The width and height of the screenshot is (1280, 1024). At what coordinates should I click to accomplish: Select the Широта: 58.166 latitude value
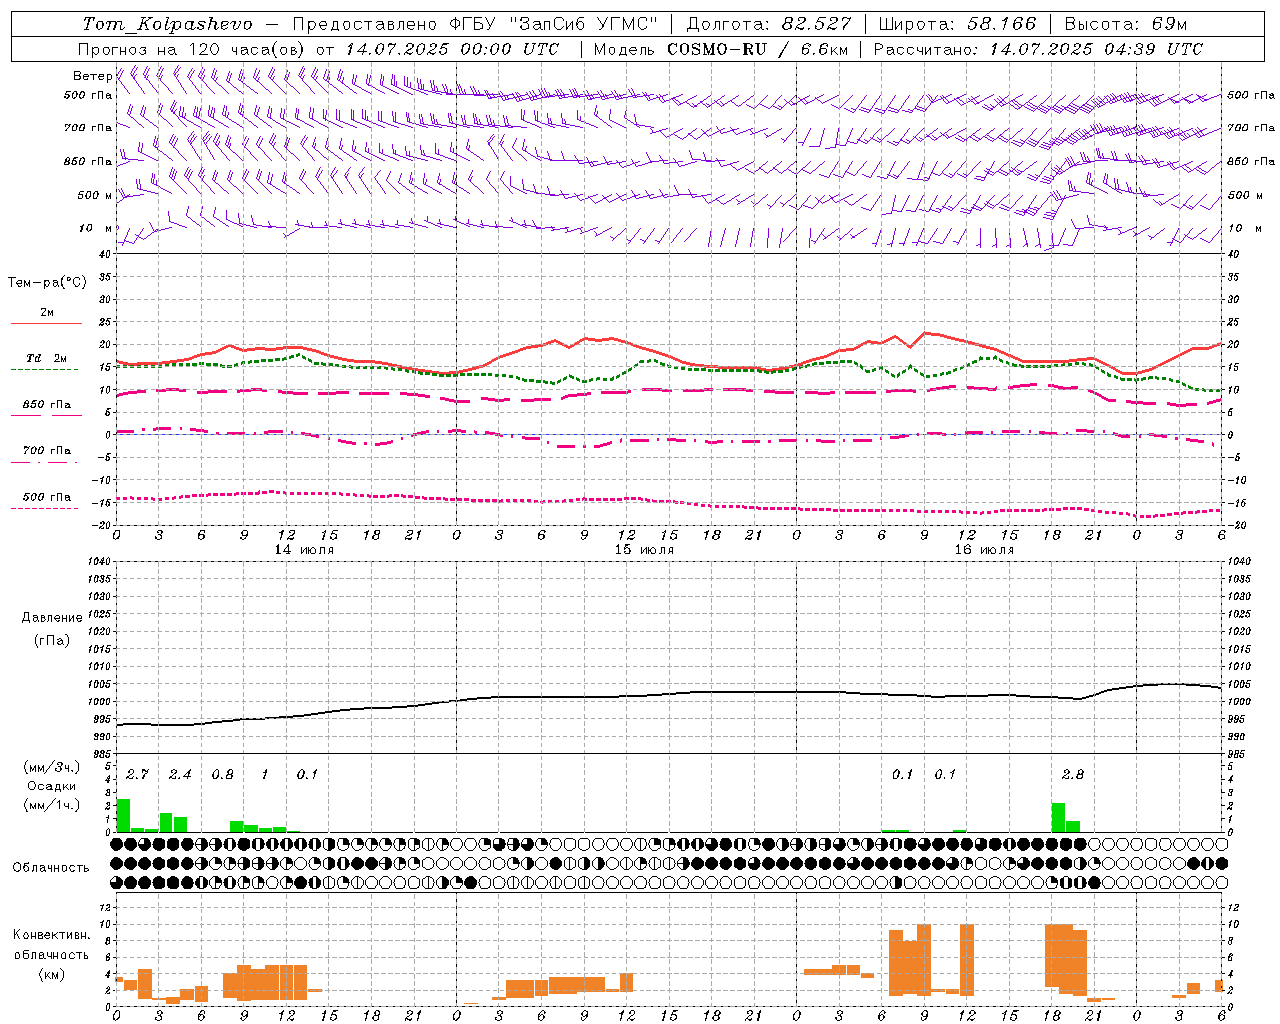(x=957, y=24)
